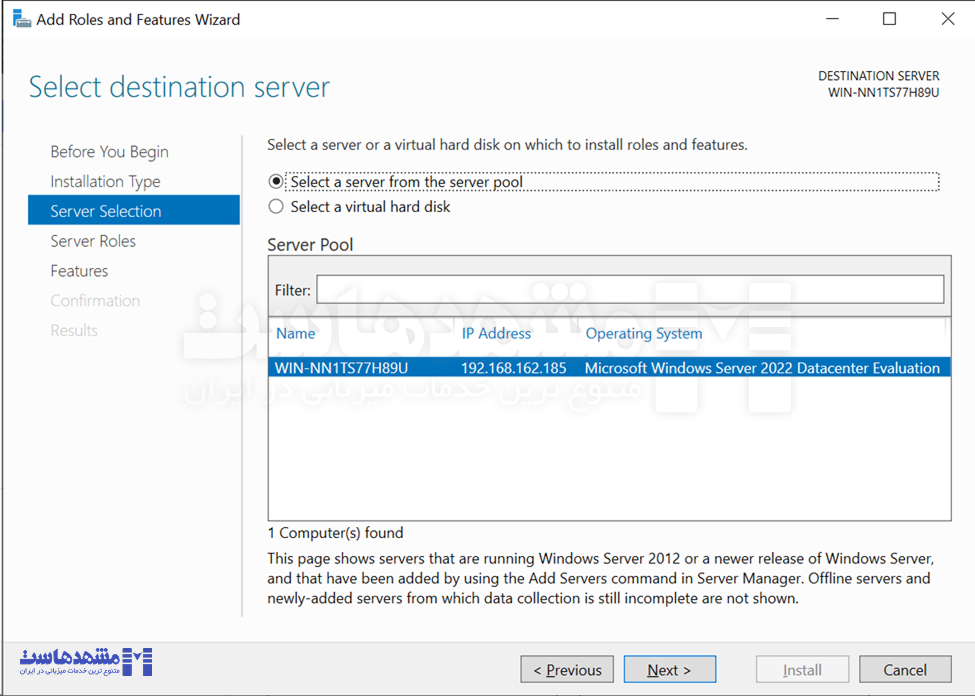Sort by Operating System column header
The image size is (975, 696).
coord(644,333)
